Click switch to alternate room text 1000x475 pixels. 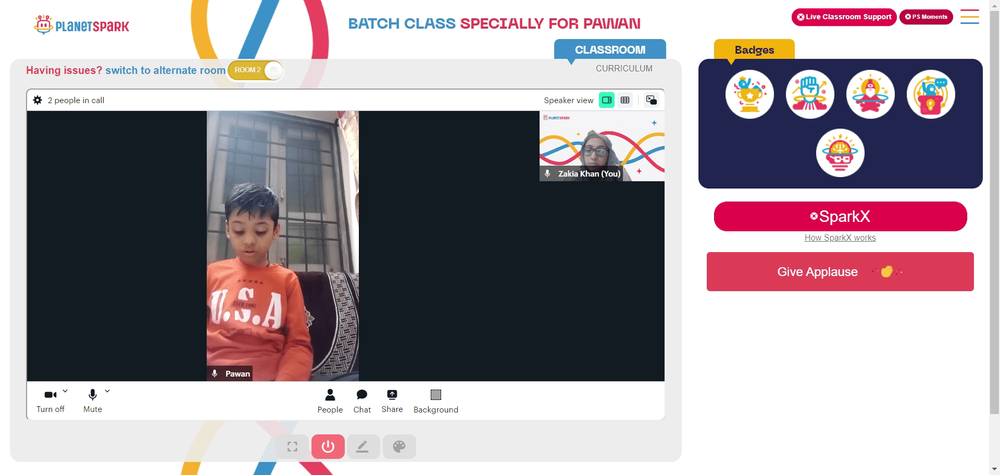point(165,70)
